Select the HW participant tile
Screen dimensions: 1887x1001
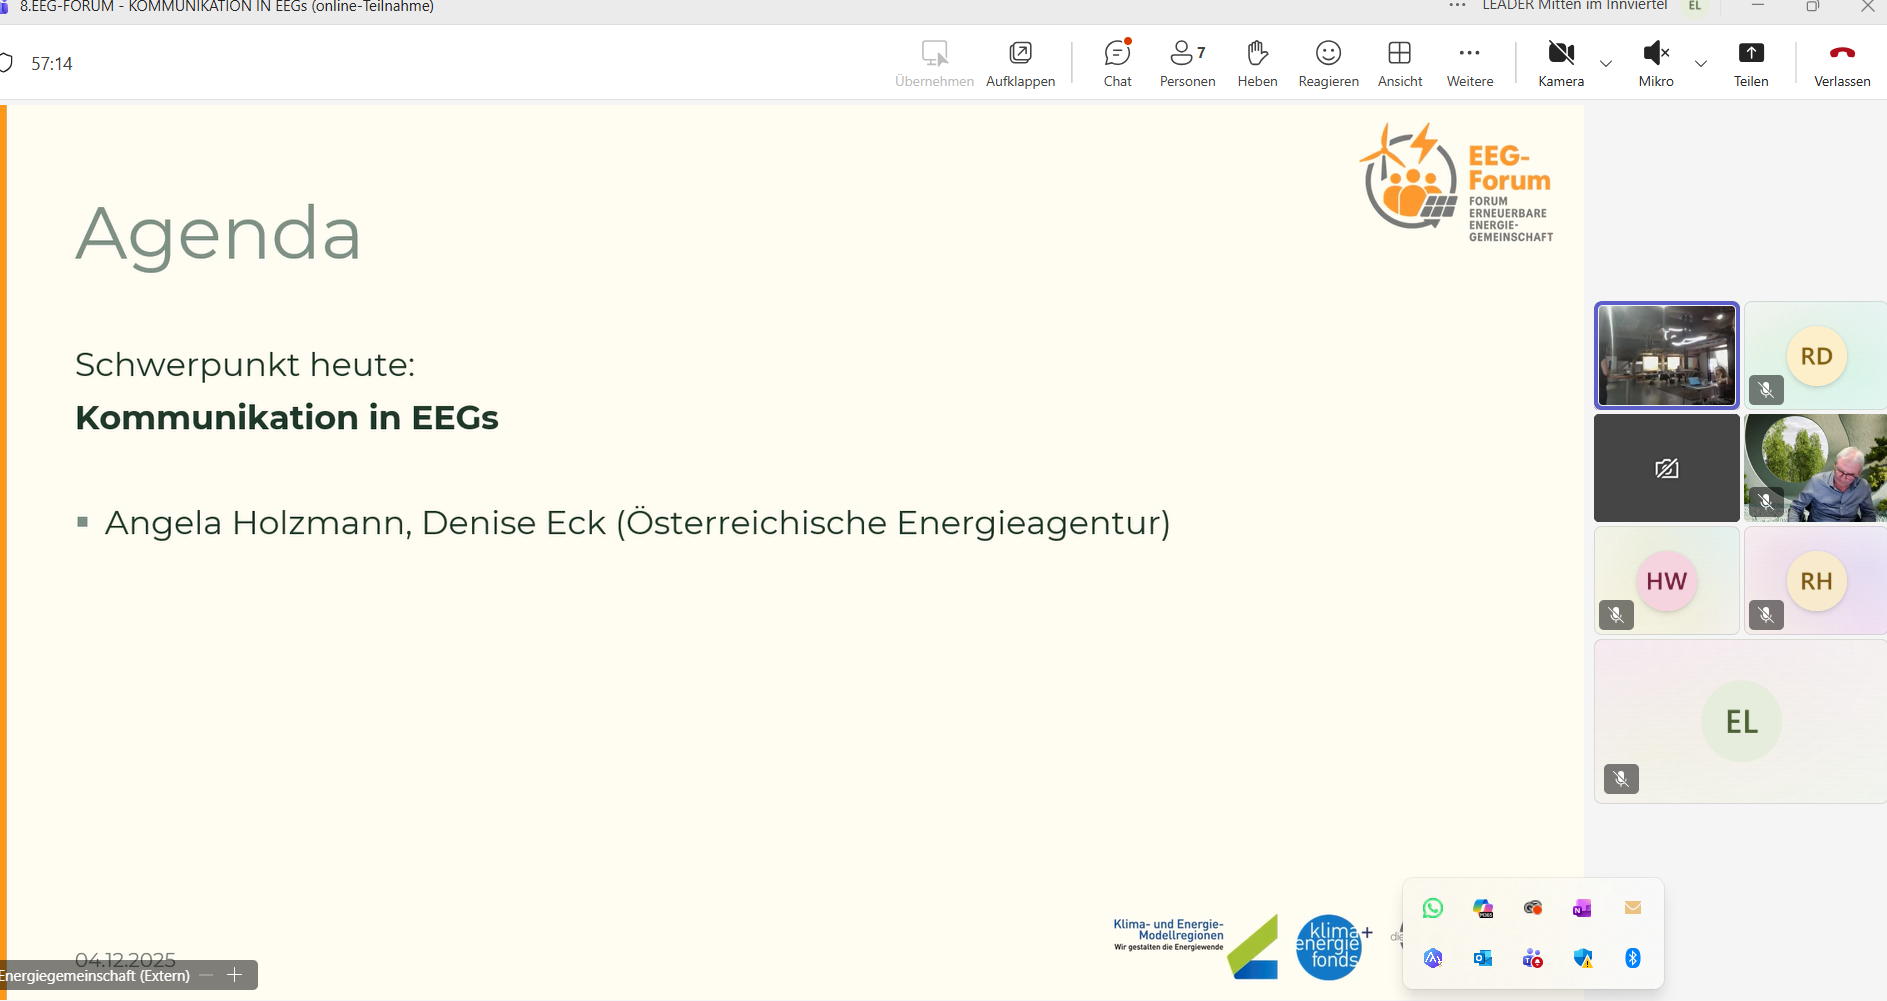[x=1666, y=581]
